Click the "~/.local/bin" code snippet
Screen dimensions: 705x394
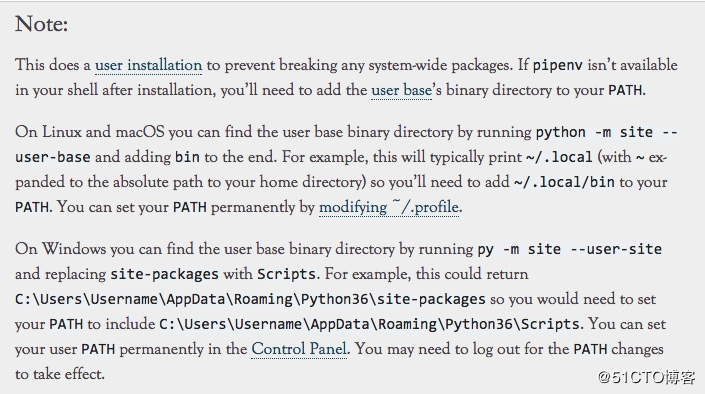click(564, 182)
